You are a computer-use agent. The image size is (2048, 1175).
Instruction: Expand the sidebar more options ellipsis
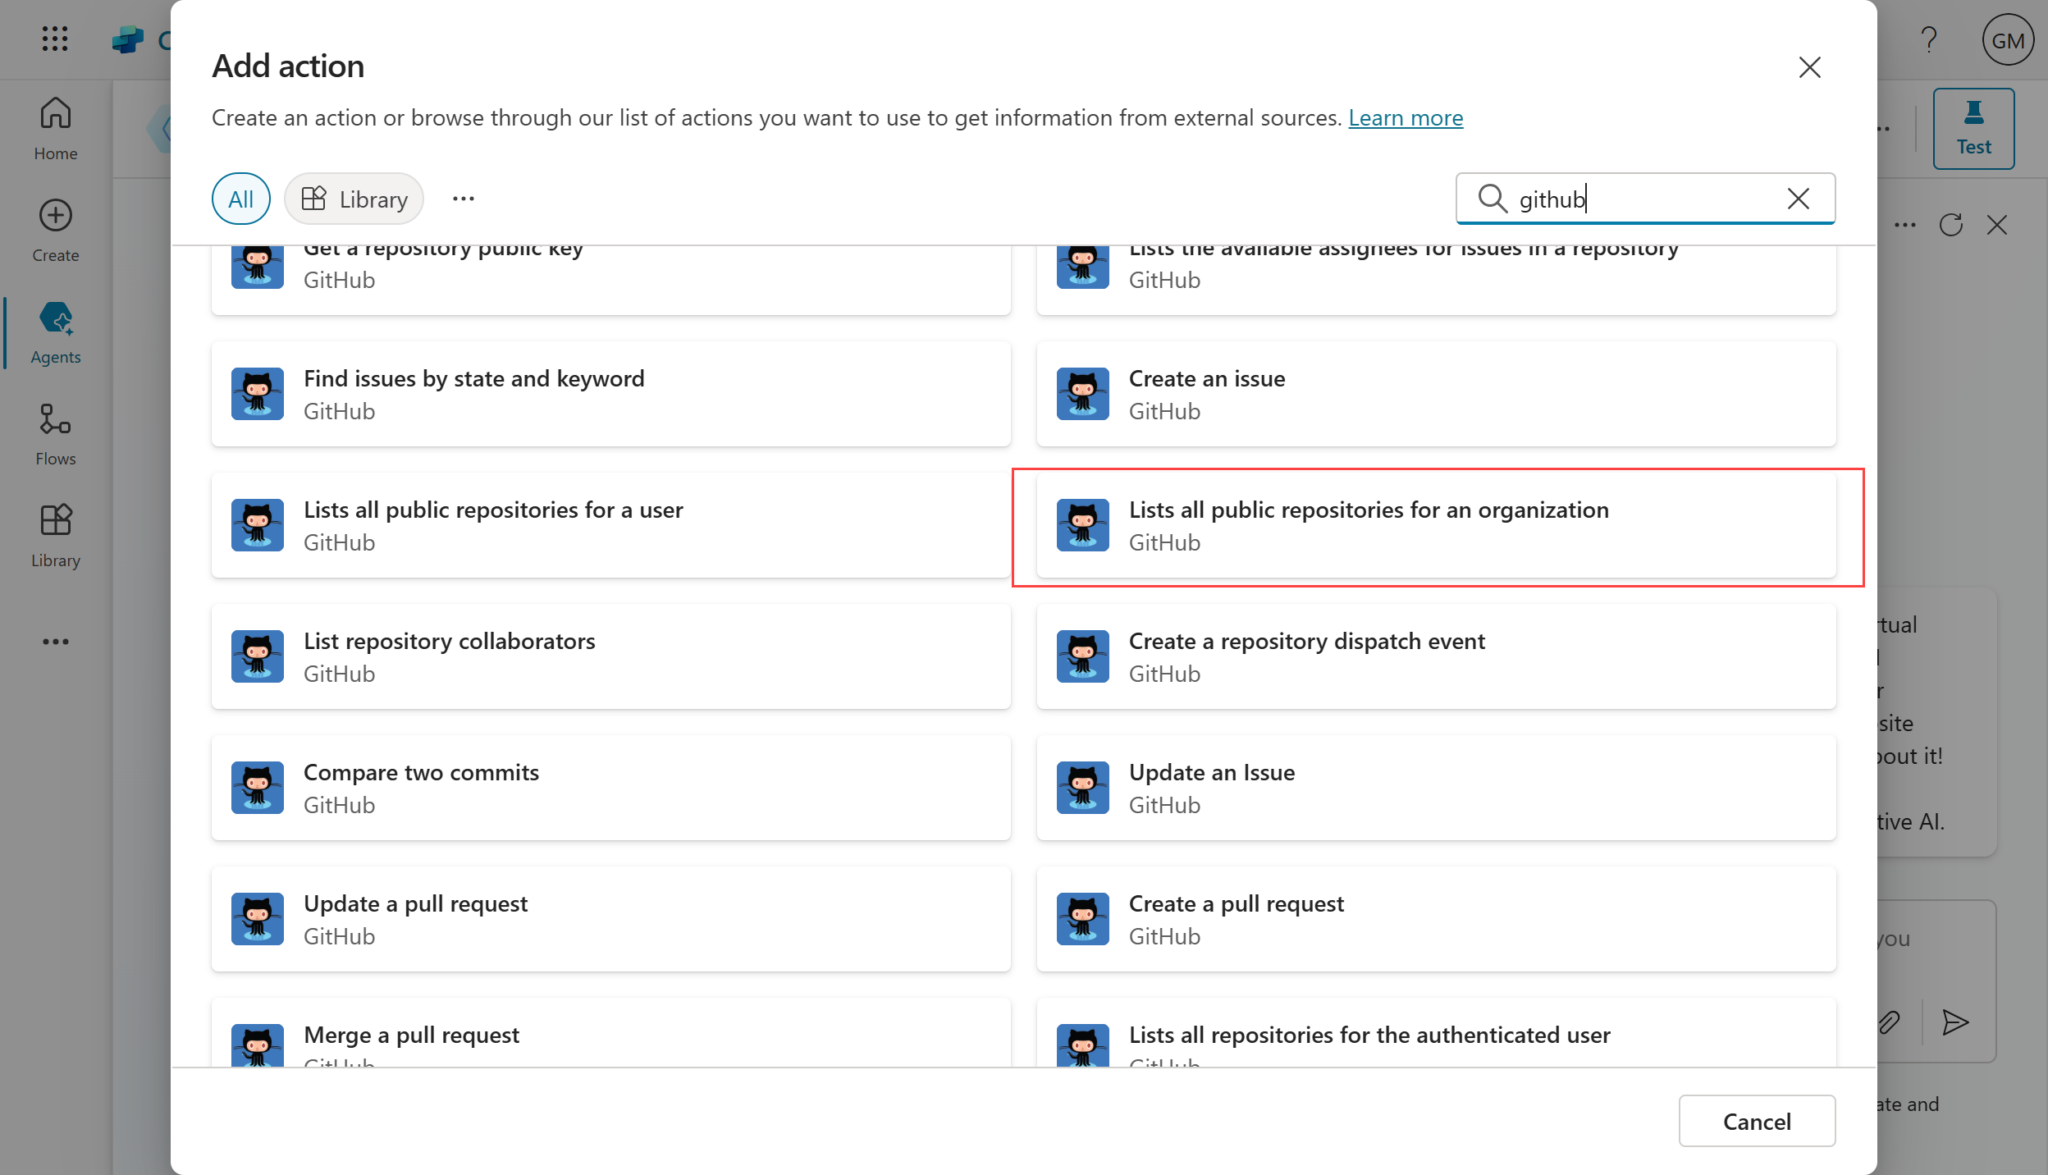tap(55, 641)
